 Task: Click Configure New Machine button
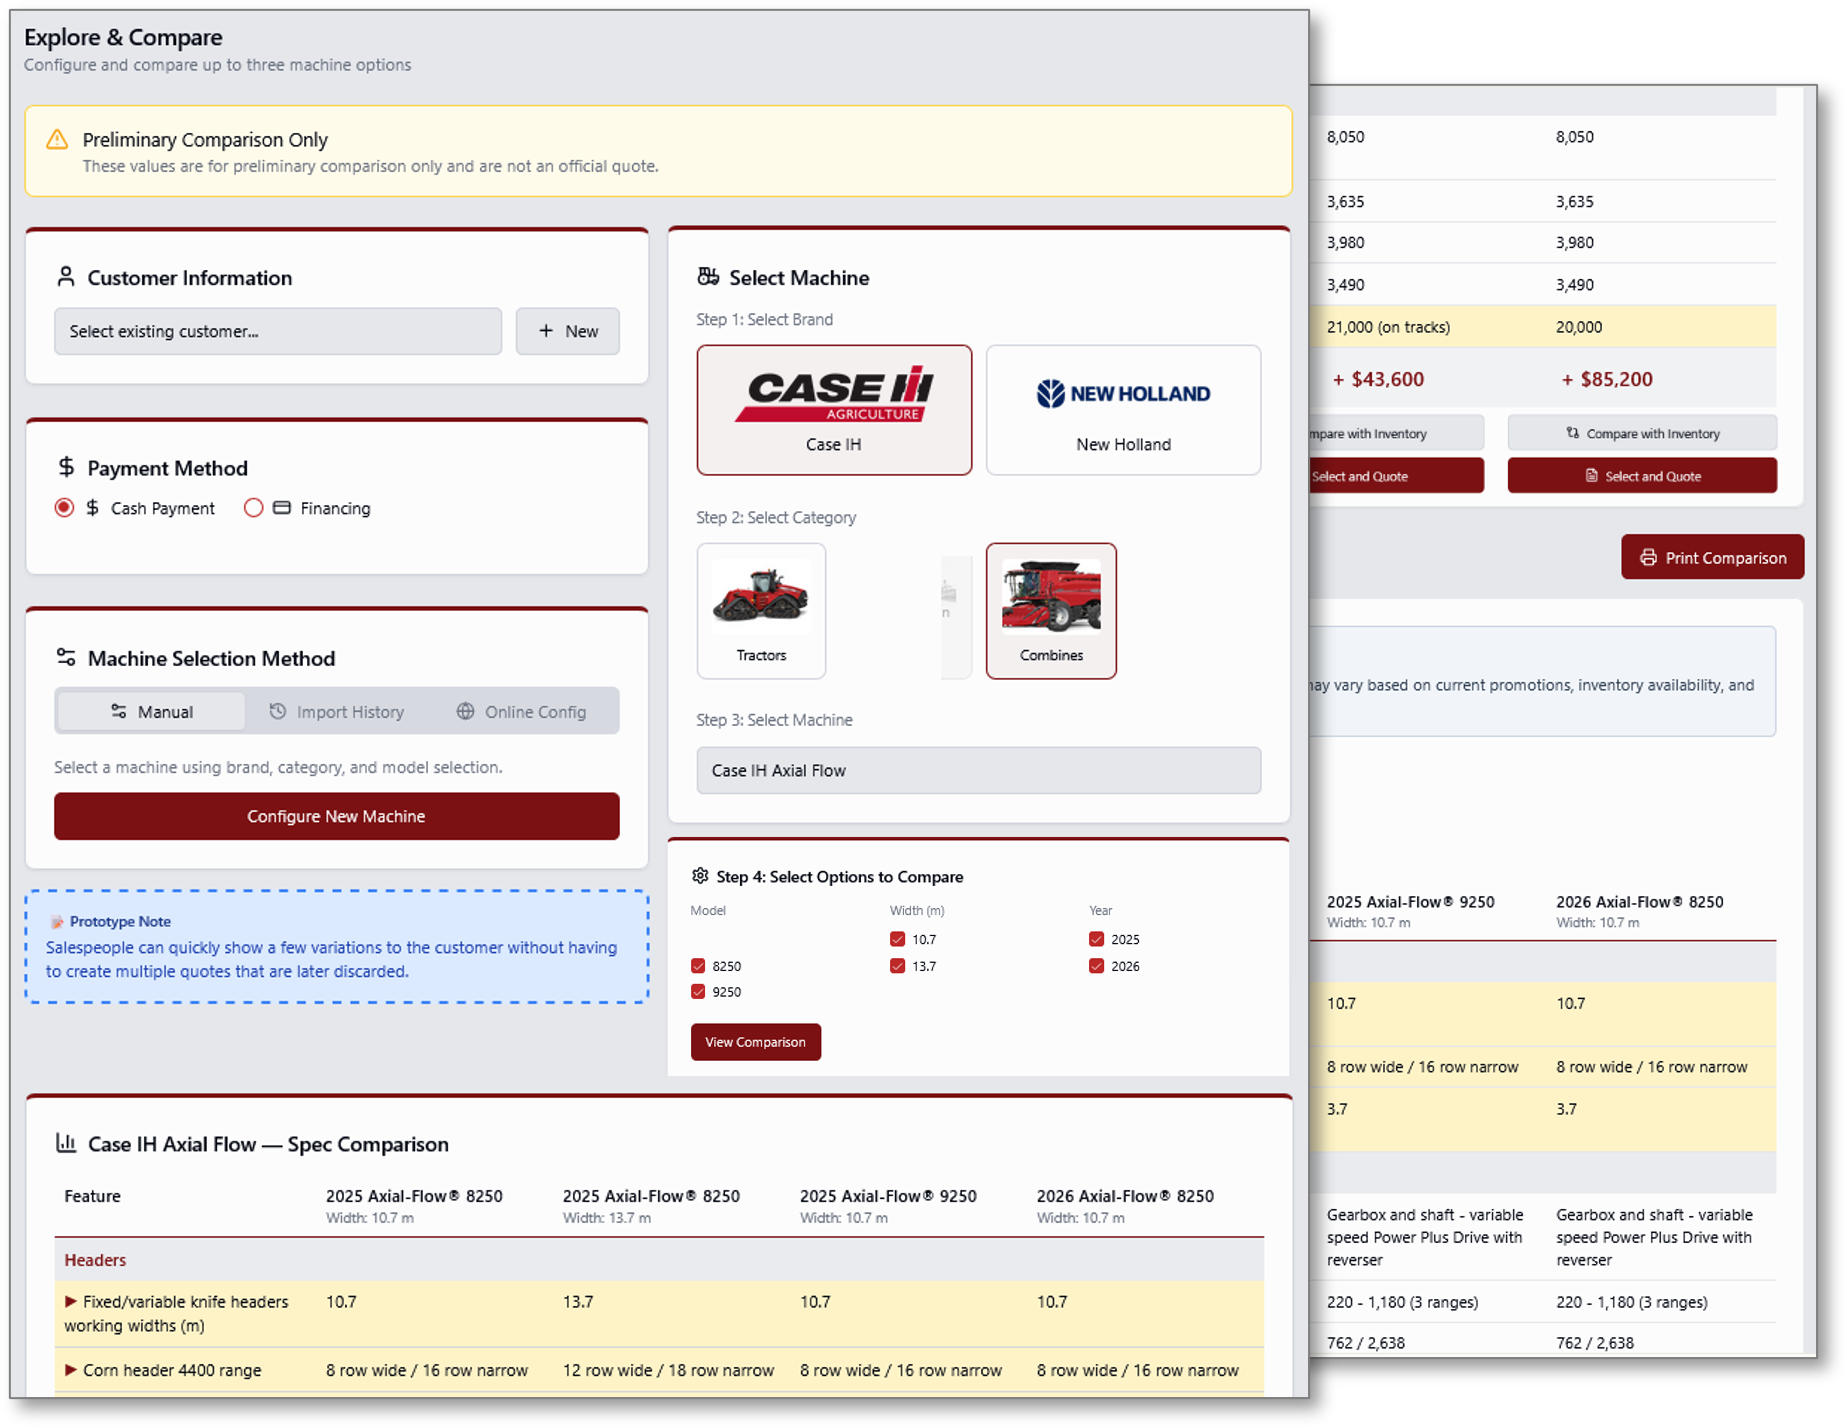point(337,816)
